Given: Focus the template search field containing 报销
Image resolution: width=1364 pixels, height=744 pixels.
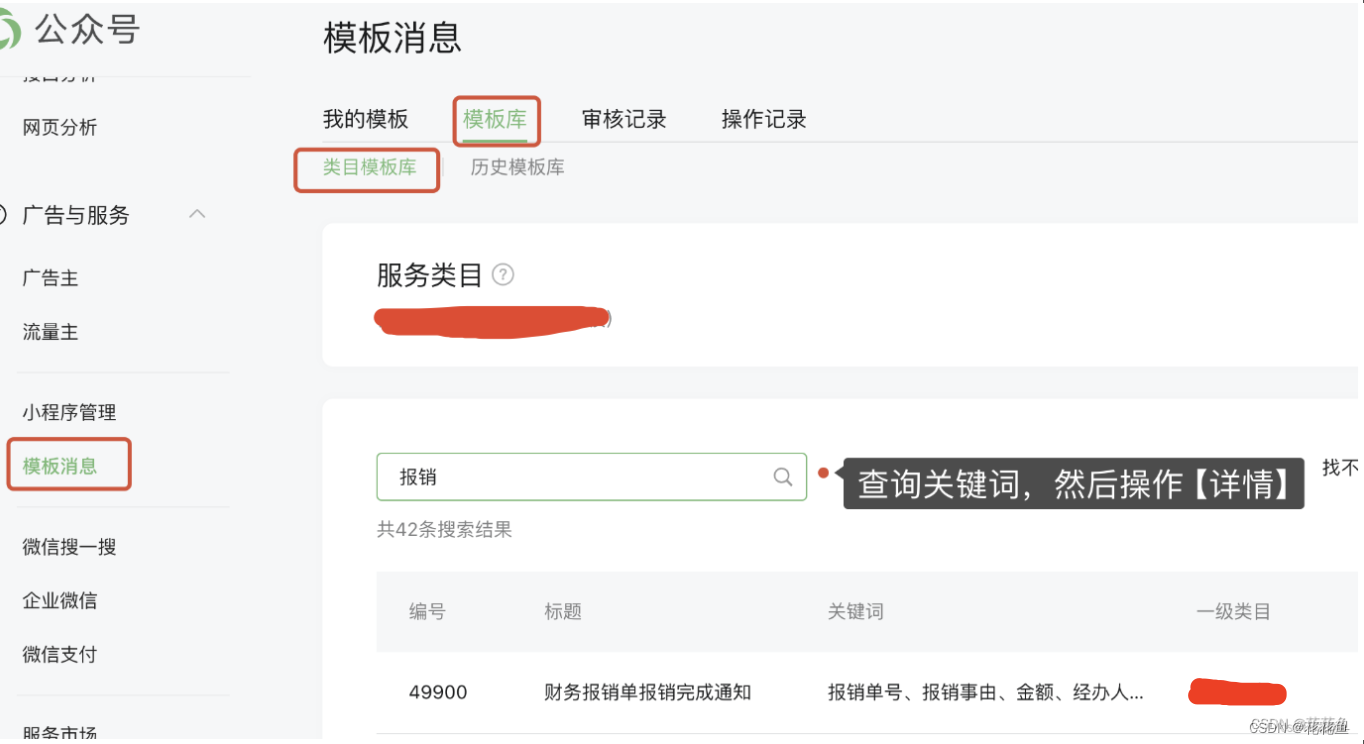Looking at the screenshot, I should (x=591, y=477).
